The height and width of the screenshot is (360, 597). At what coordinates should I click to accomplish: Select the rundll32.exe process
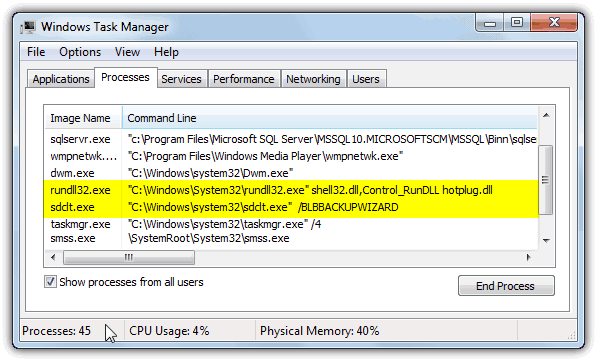[x=291, y=190]
